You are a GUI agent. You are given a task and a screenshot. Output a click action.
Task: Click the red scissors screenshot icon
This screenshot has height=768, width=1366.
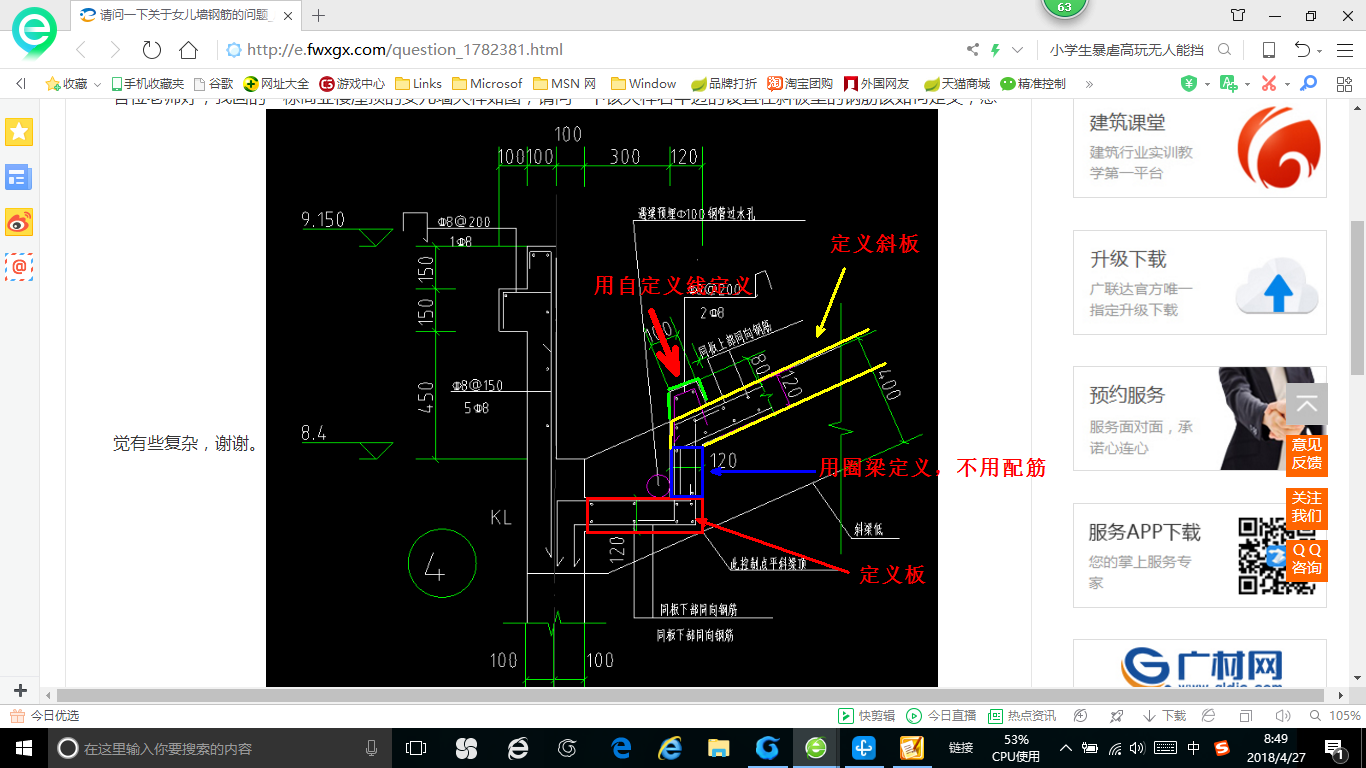1269,84
